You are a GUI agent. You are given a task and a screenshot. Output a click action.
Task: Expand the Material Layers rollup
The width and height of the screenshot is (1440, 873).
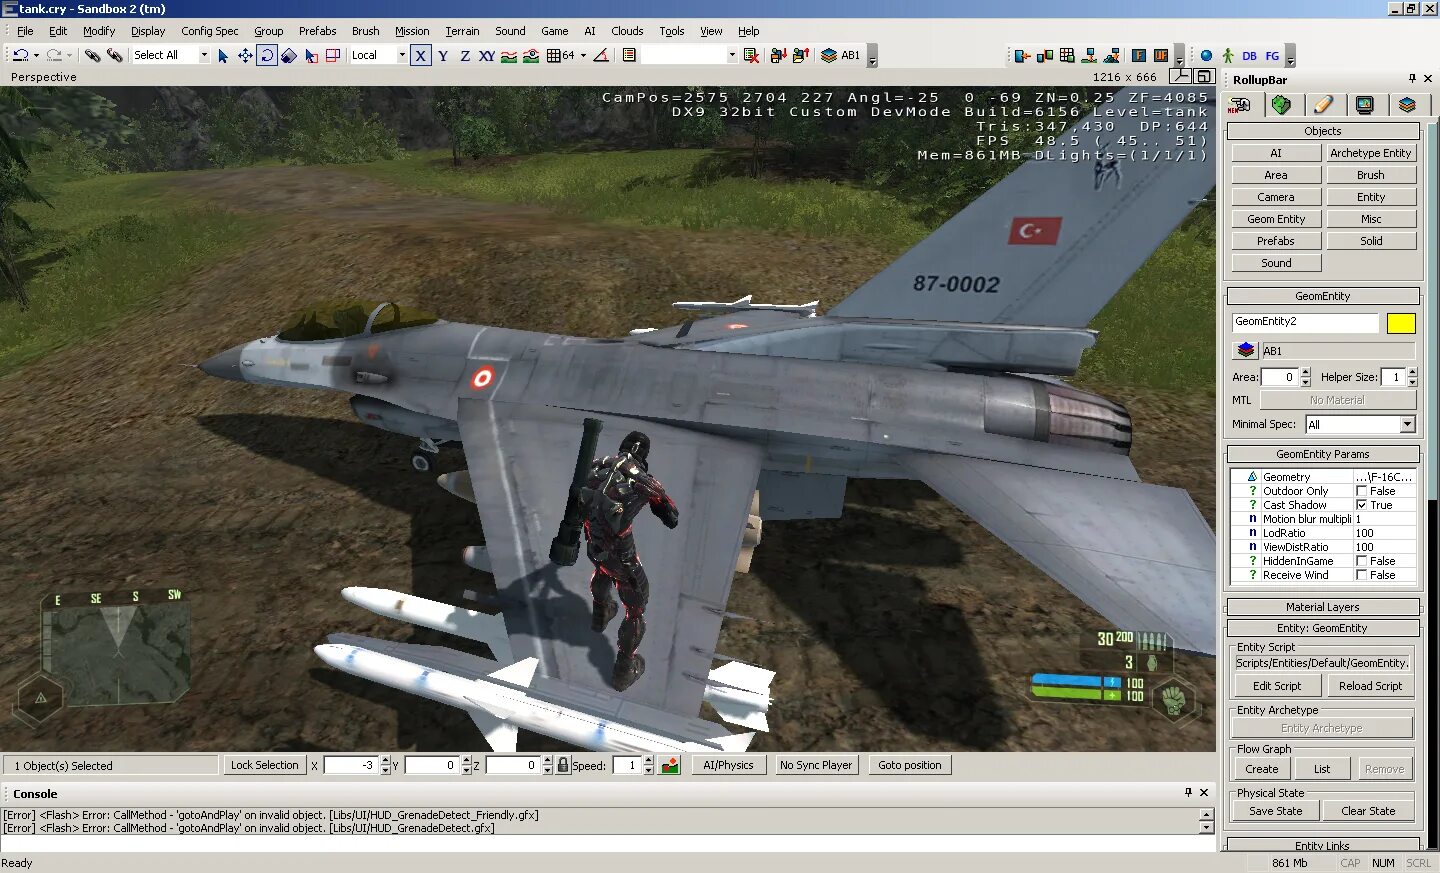(1323, 607)
